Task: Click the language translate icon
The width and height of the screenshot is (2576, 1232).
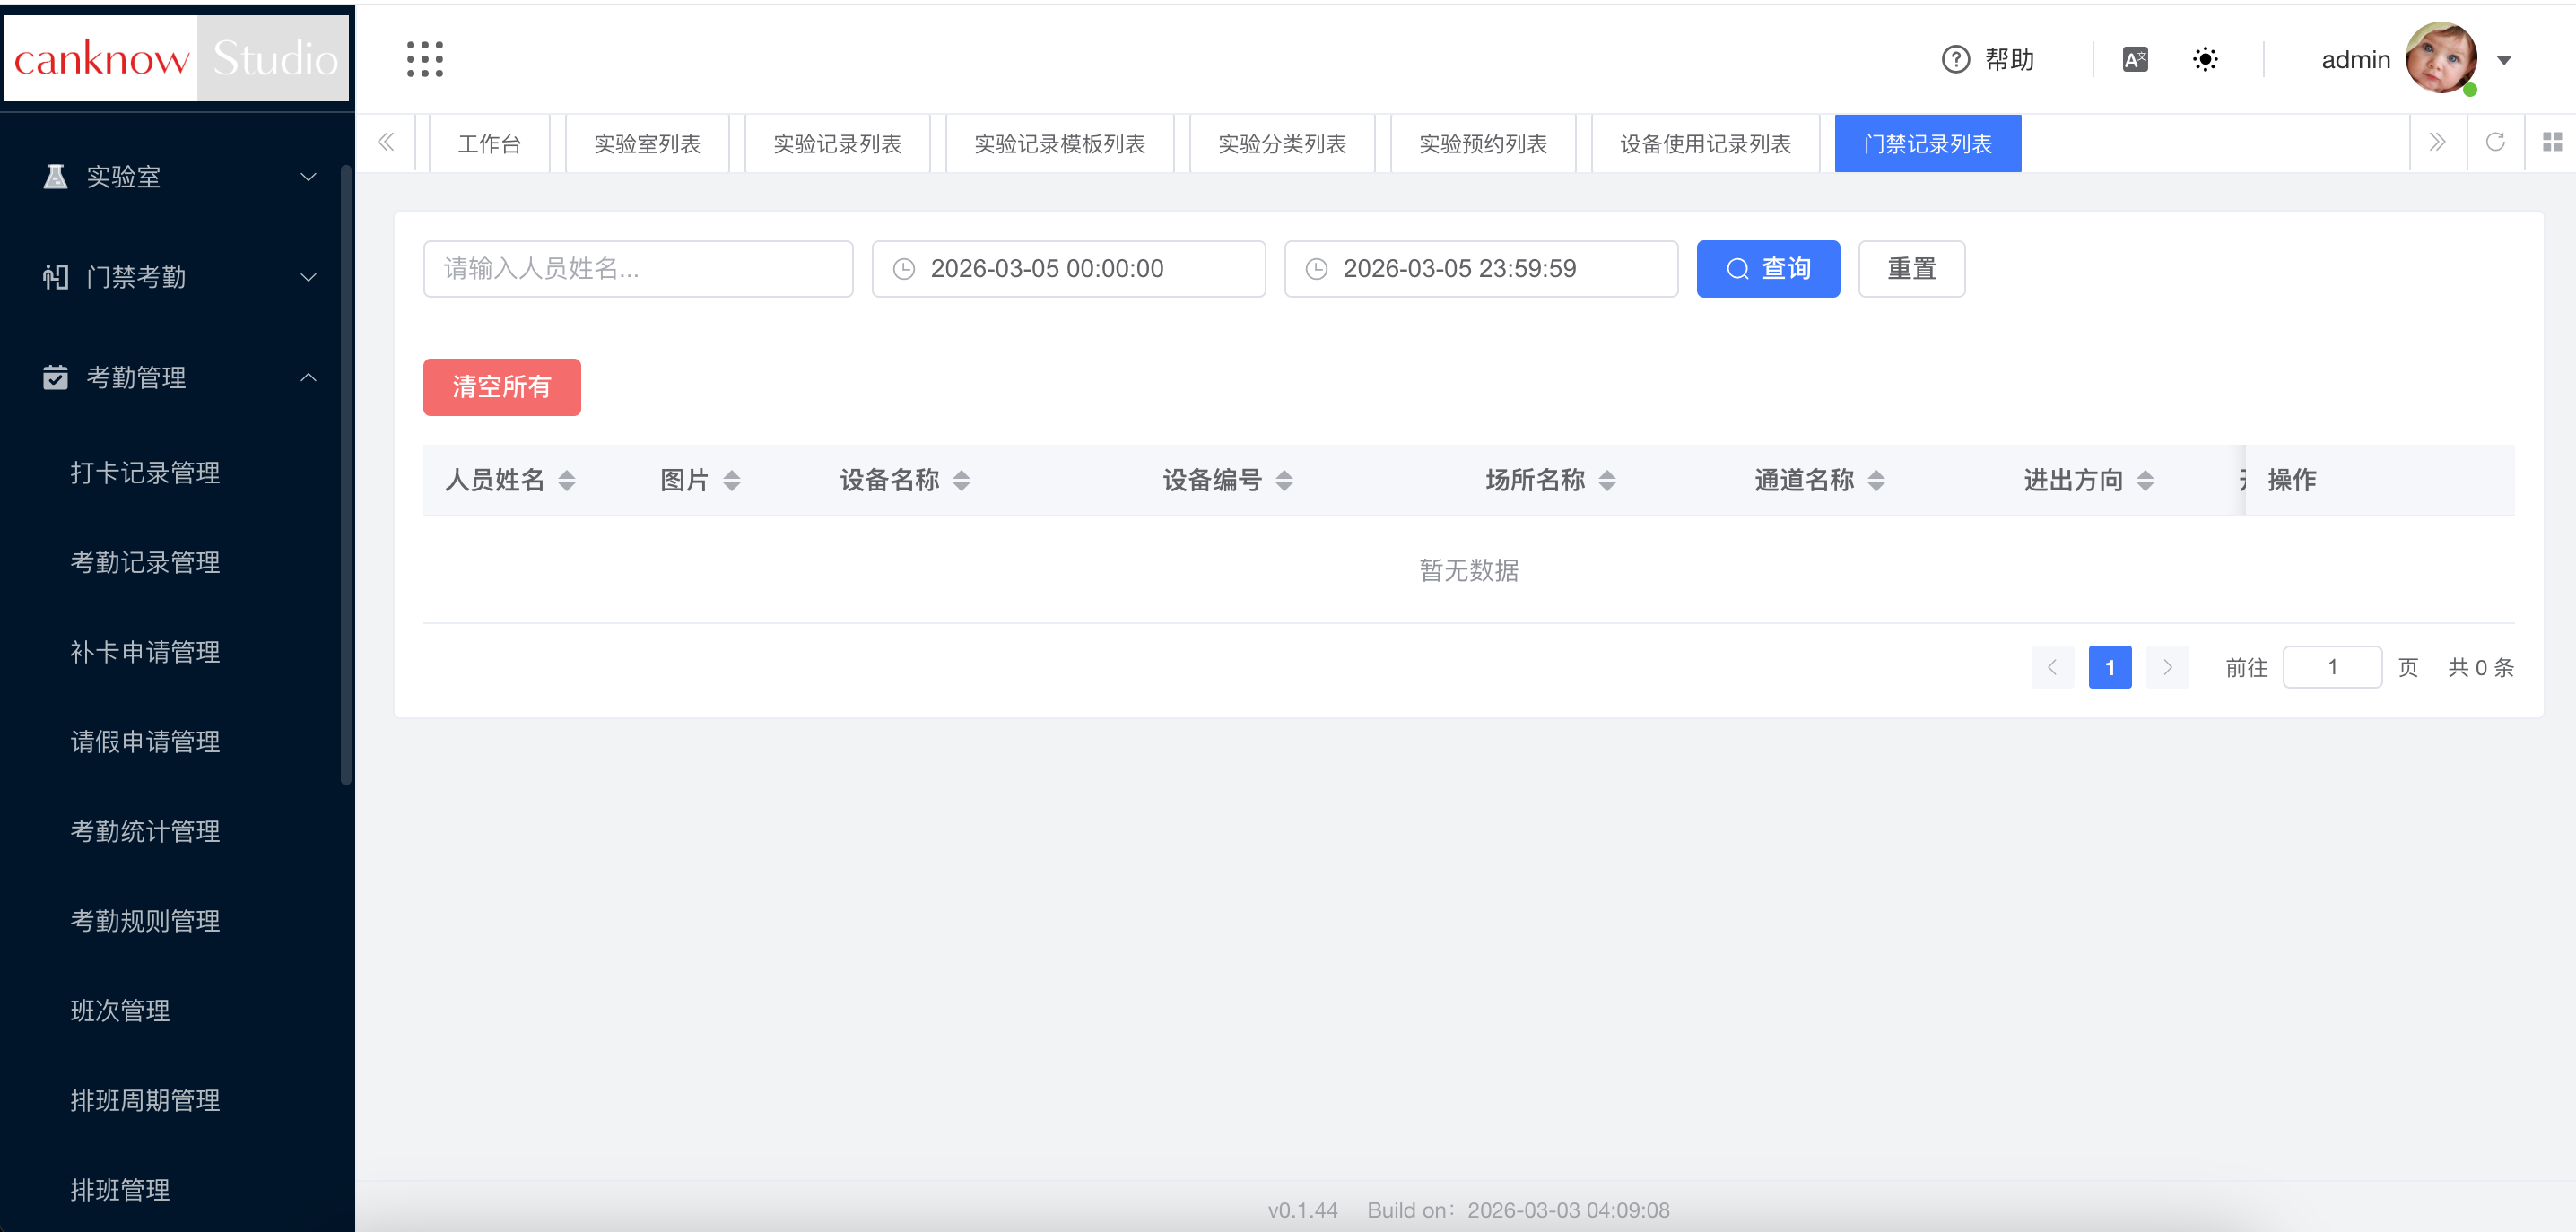Action: click(x=2135, y=60)
